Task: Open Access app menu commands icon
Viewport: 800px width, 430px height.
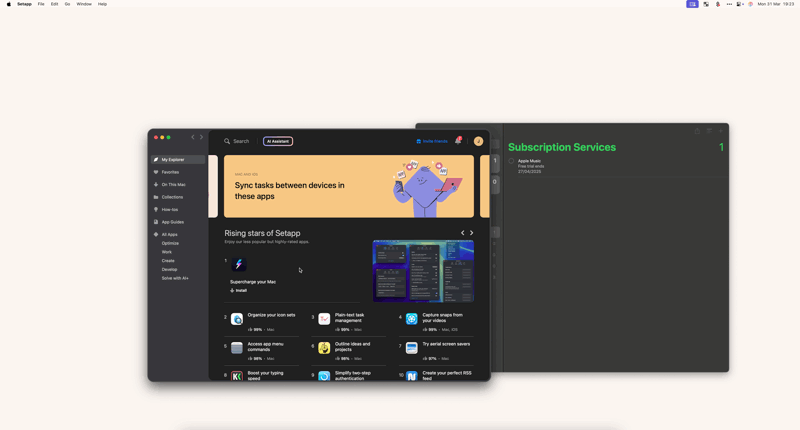Action: (237, 348)
